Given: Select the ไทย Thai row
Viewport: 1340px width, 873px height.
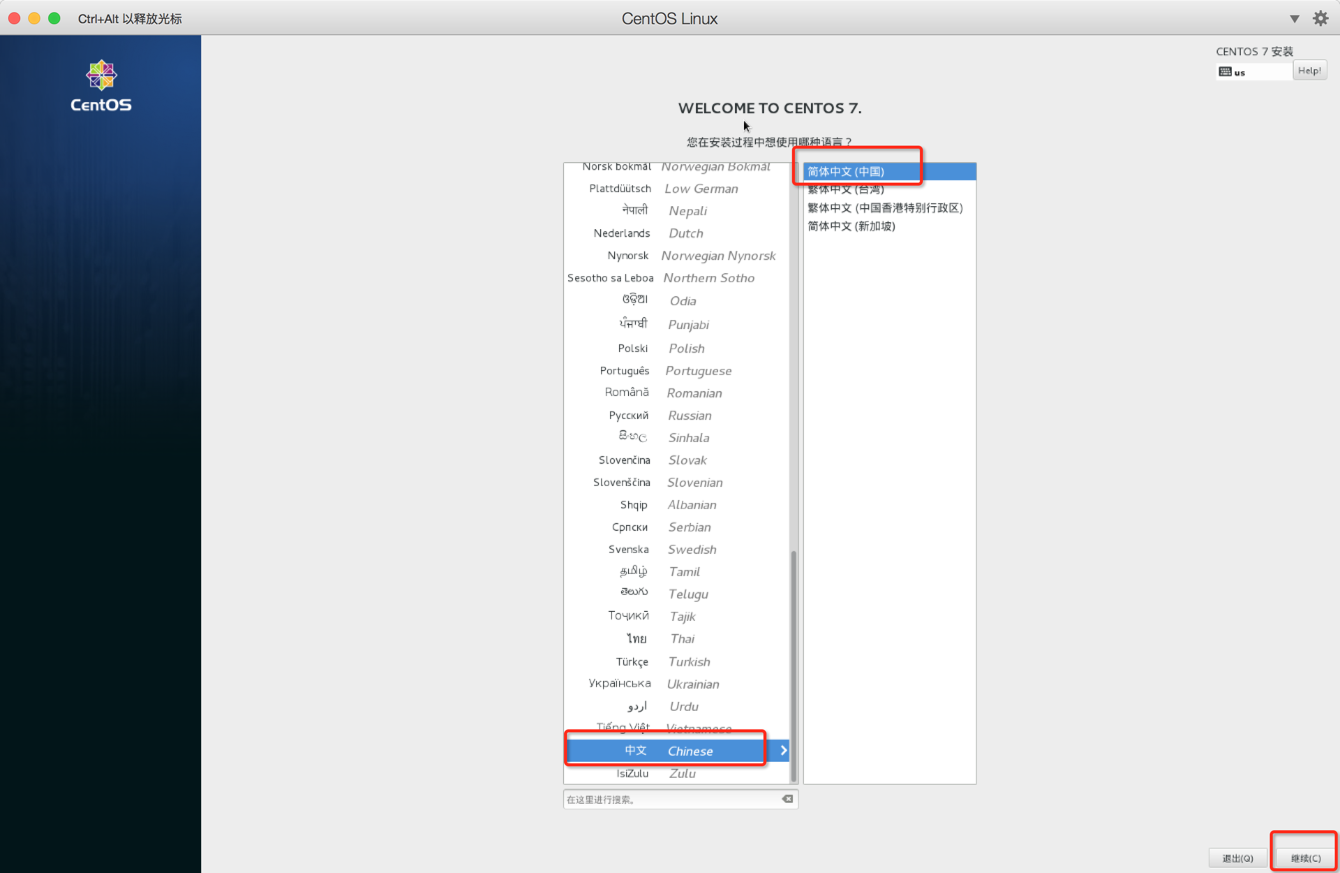Looking at the screenshot, I should tap(676, 639).
